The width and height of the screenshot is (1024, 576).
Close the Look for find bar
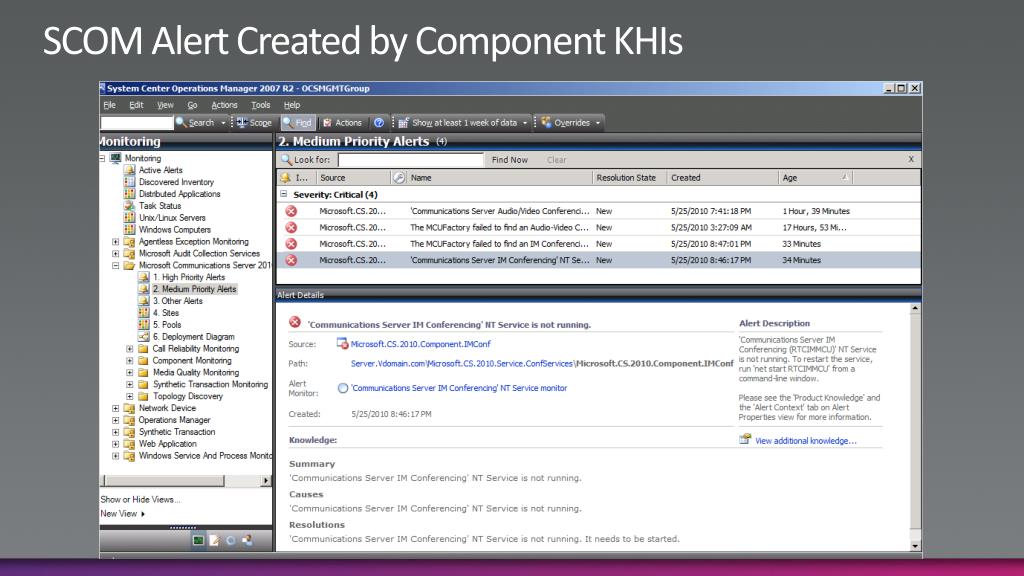pos(911,159)
